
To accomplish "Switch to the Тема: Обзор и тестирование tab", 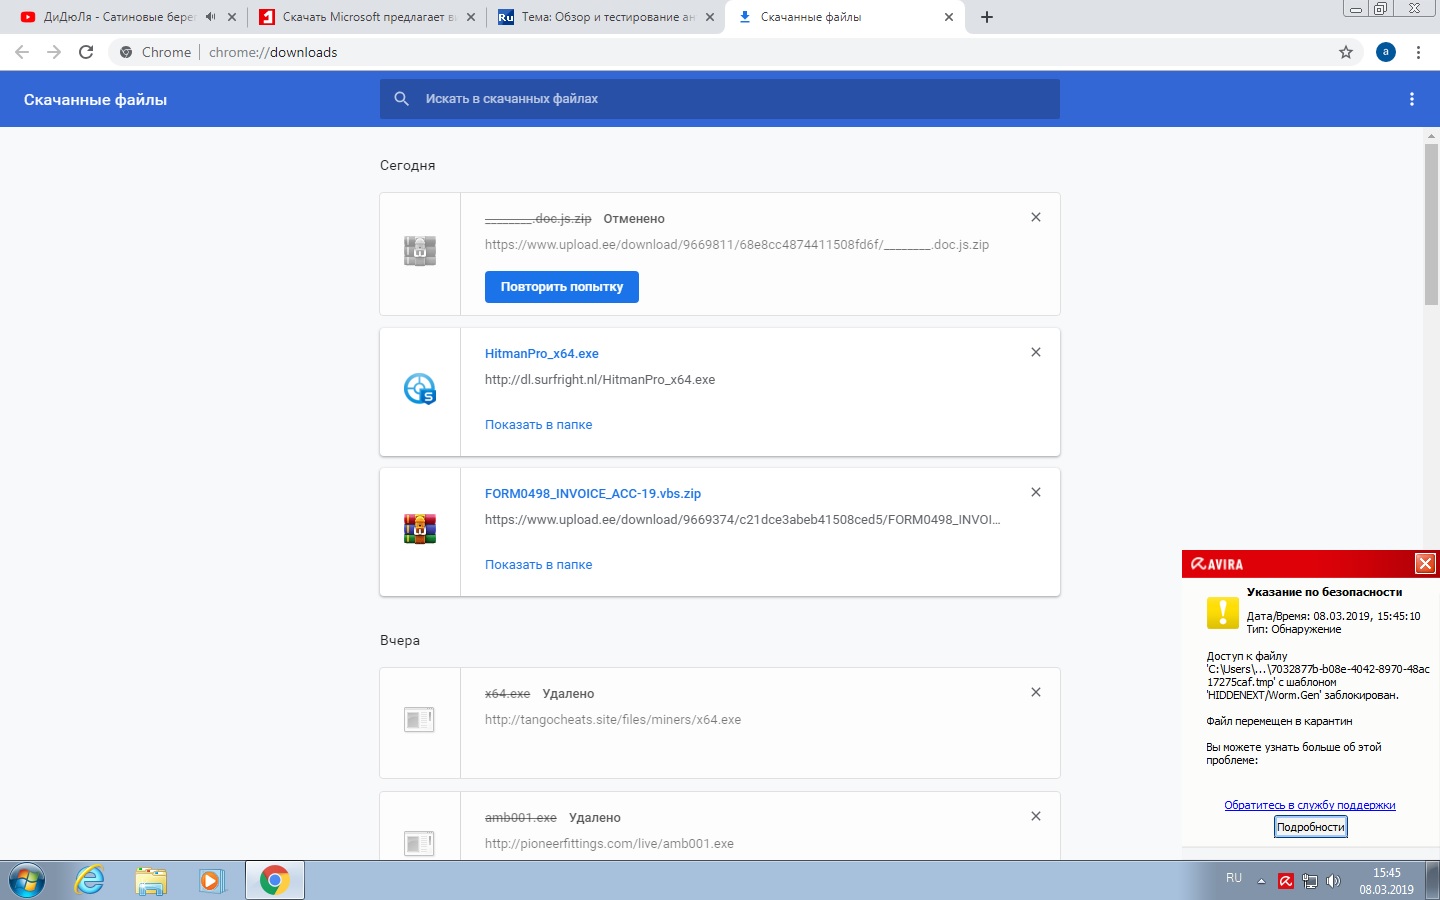I will coord(607,17).
